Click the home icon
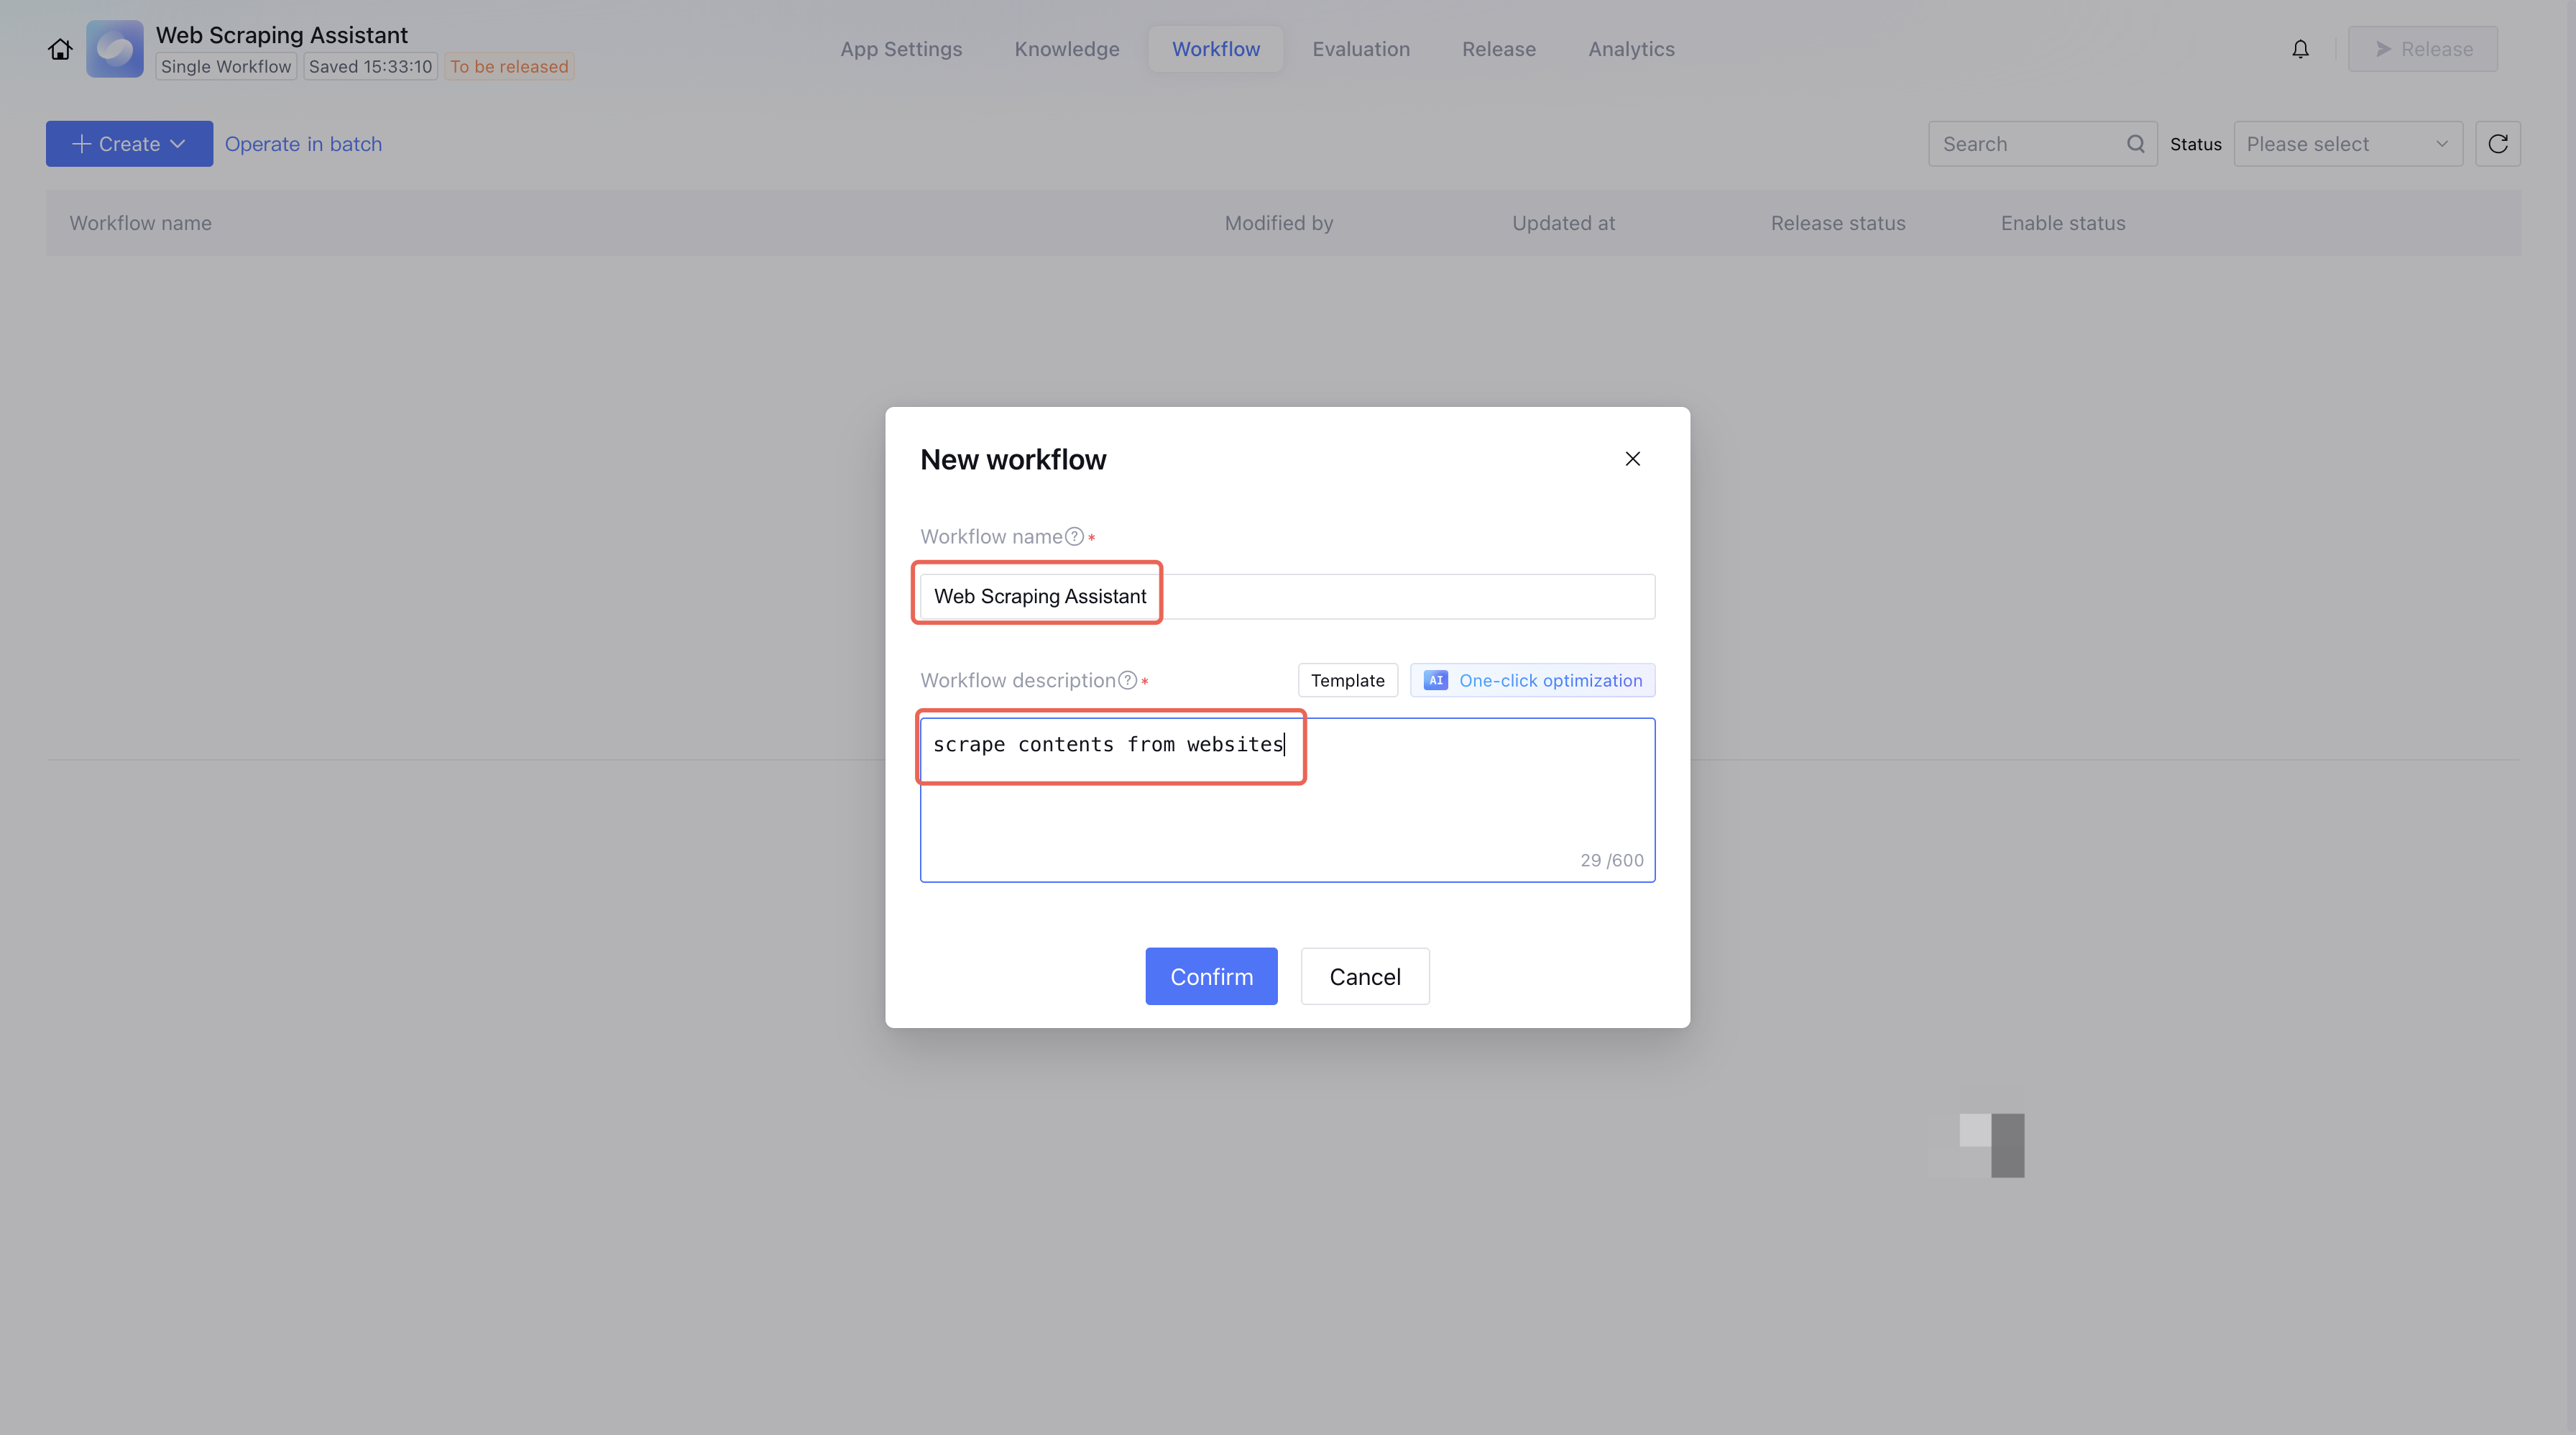The image size is (2576, 1435). point(60,49)
